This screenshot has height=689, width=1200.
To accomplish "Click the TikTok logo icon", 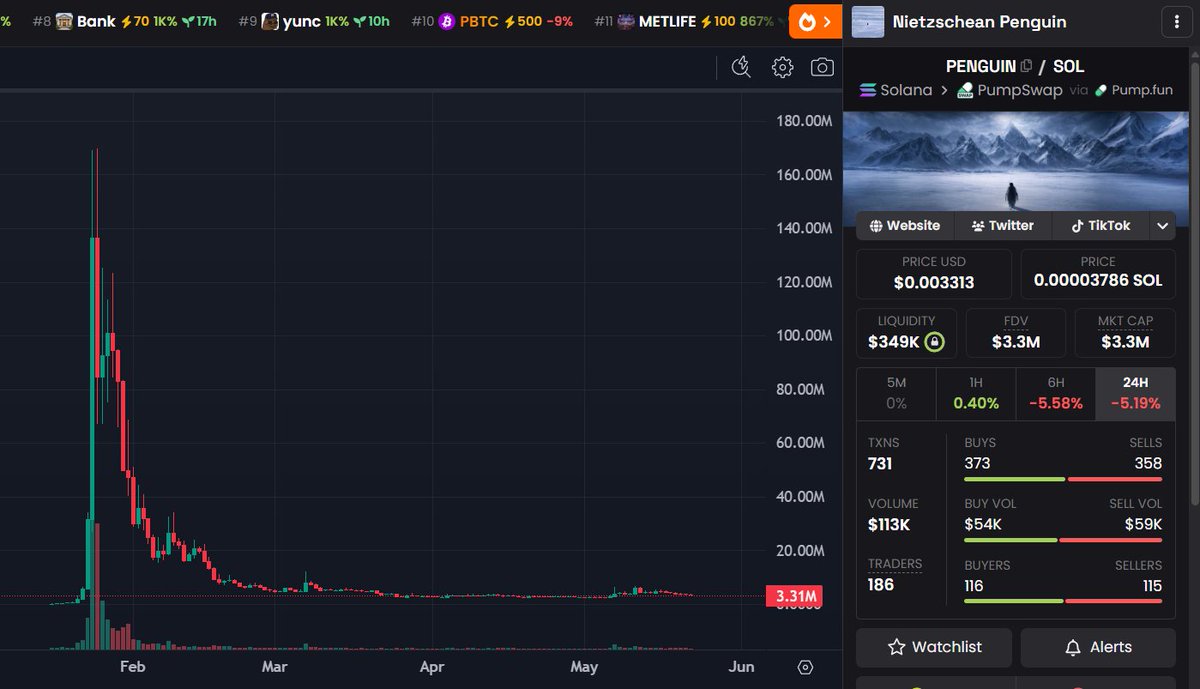I will pyautogui.click(x=1078, y=226).
